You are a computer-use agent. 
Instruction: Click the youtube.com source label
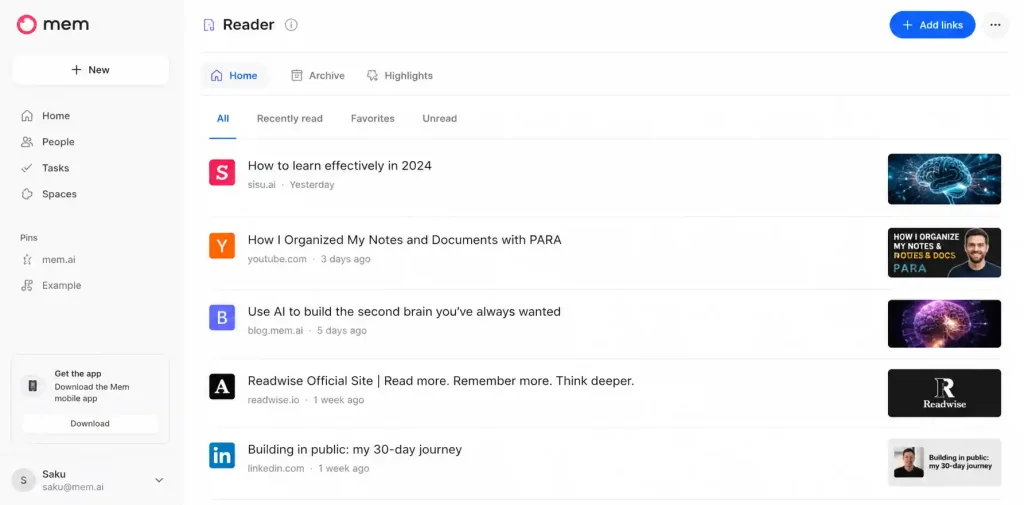pyautogui.click(x=277, y=259)
